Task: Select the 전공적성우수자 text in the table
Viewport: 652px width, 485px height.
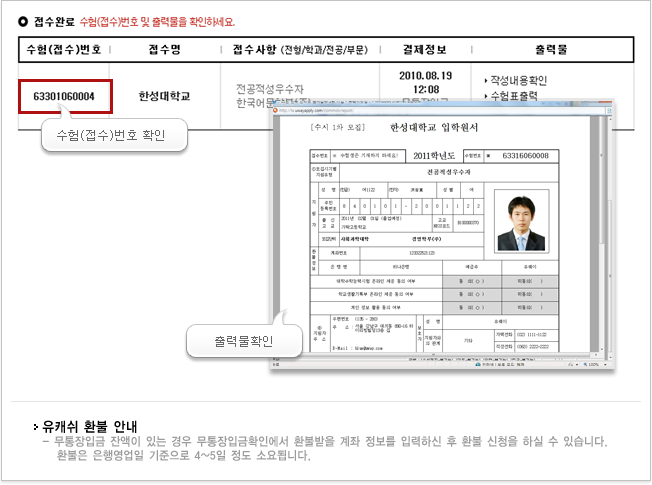Action: coord(270,89)
